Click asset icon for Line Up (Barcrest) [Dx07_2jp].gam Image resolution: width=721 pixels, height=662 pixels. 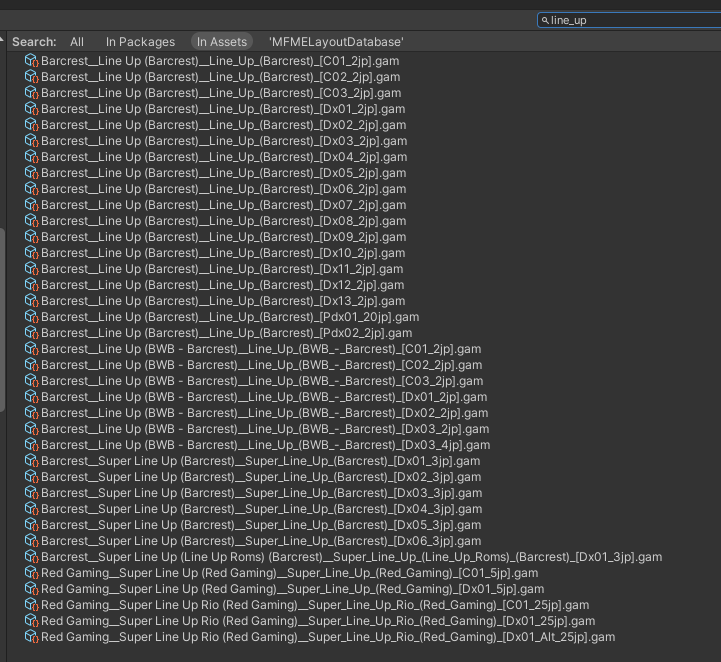31,205
